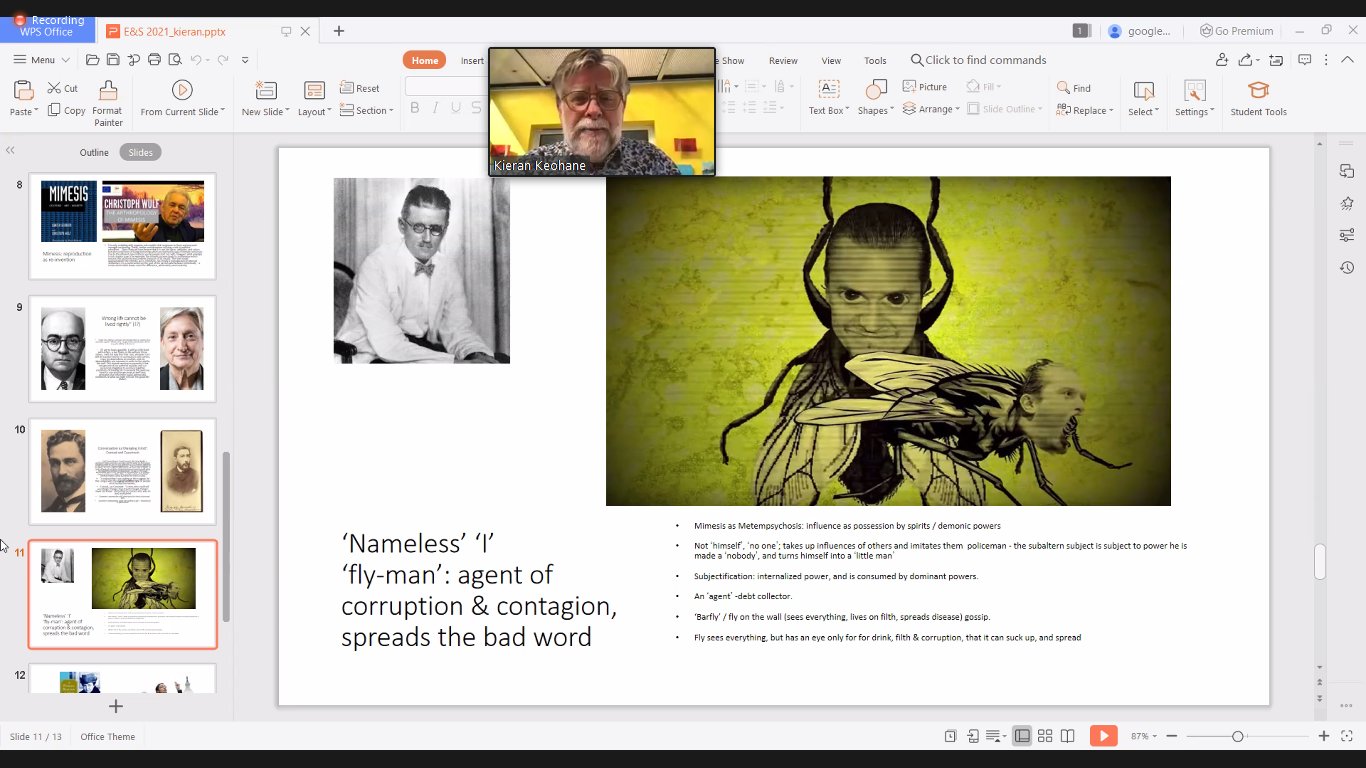Toggle Italic formatting button
Screen dimensions: 1366x768
click(436, 108)
